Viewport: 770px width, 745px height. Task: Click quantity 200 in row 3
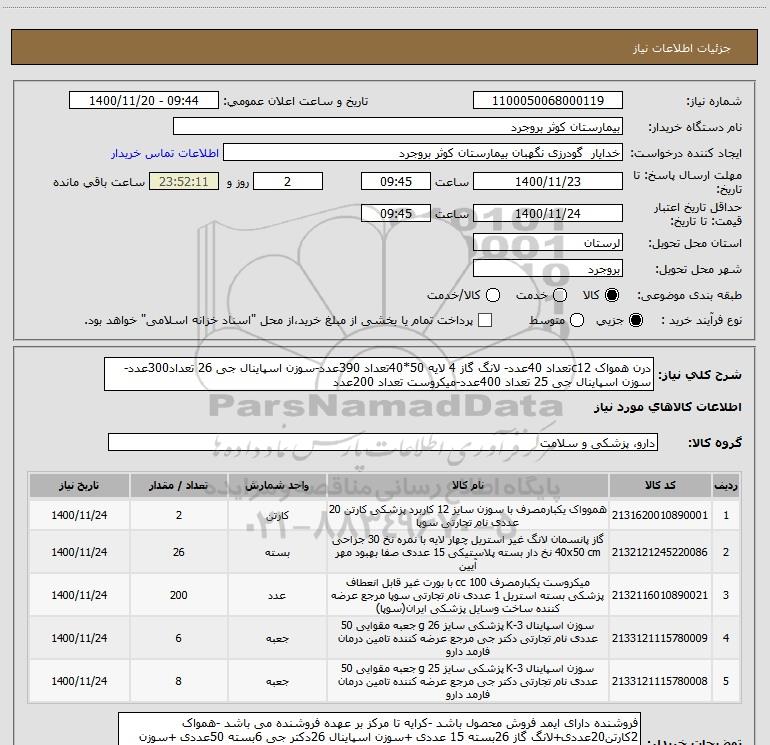click(178, 595)
